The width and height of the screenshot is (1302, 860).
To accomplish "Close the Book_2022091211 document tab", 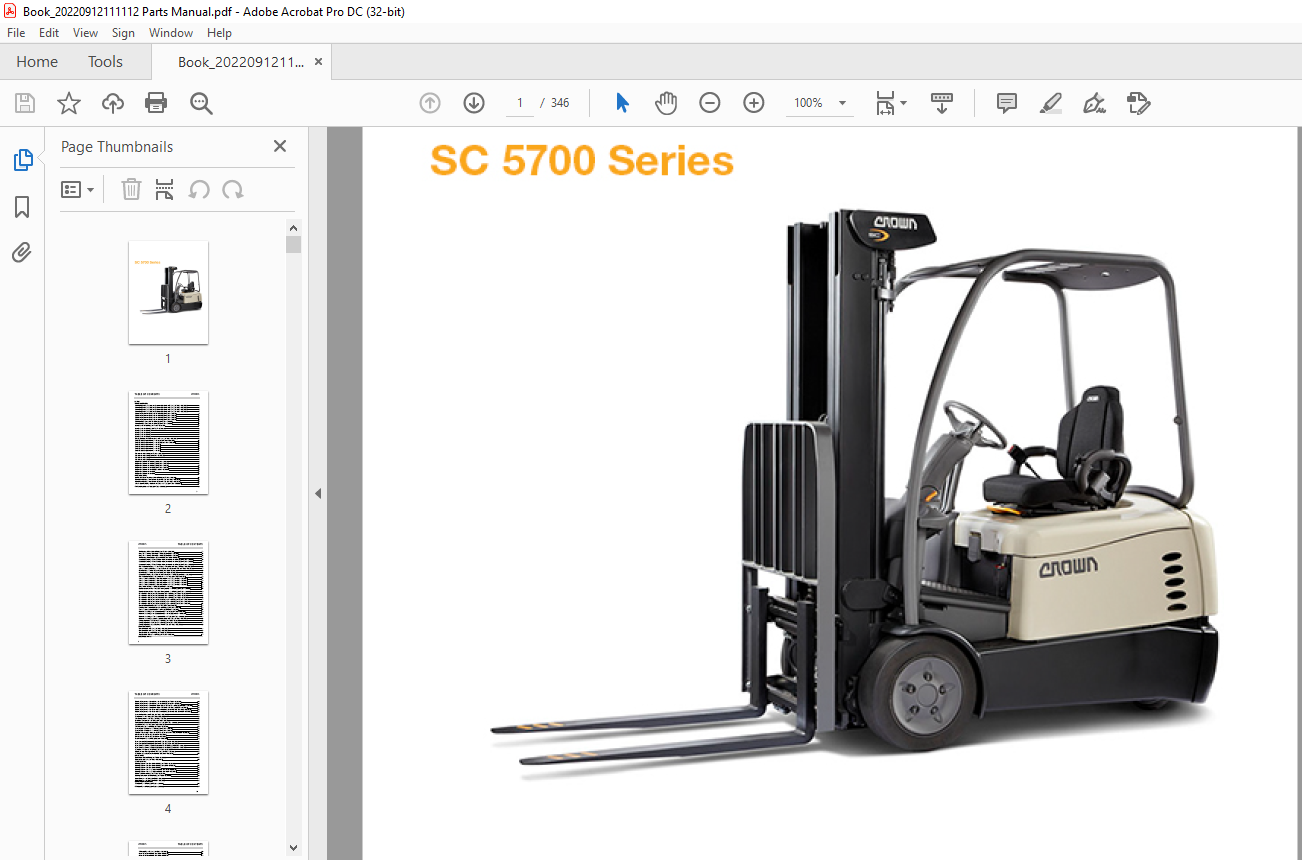I will [x=318, y=61].
